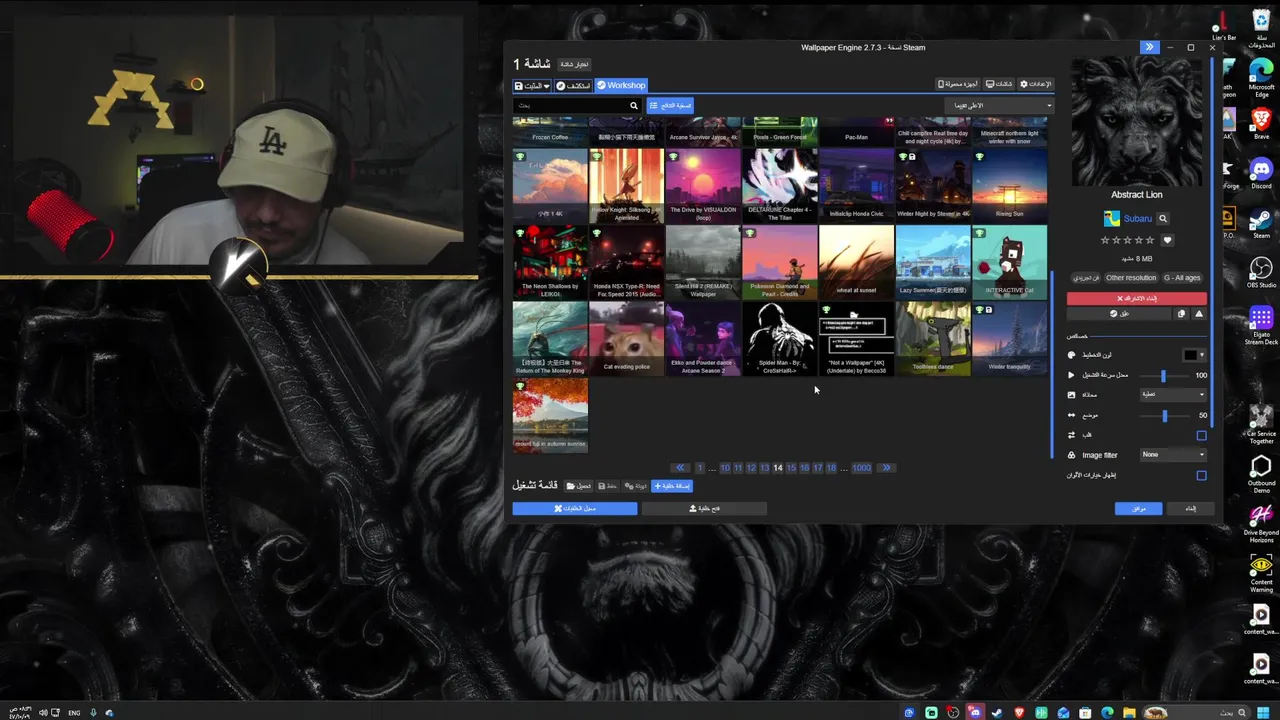Select the Hollow Knight Silksong wallpaper thumbnail
This screenshot has height=720, width=1280.
click(x=626, y=185)
